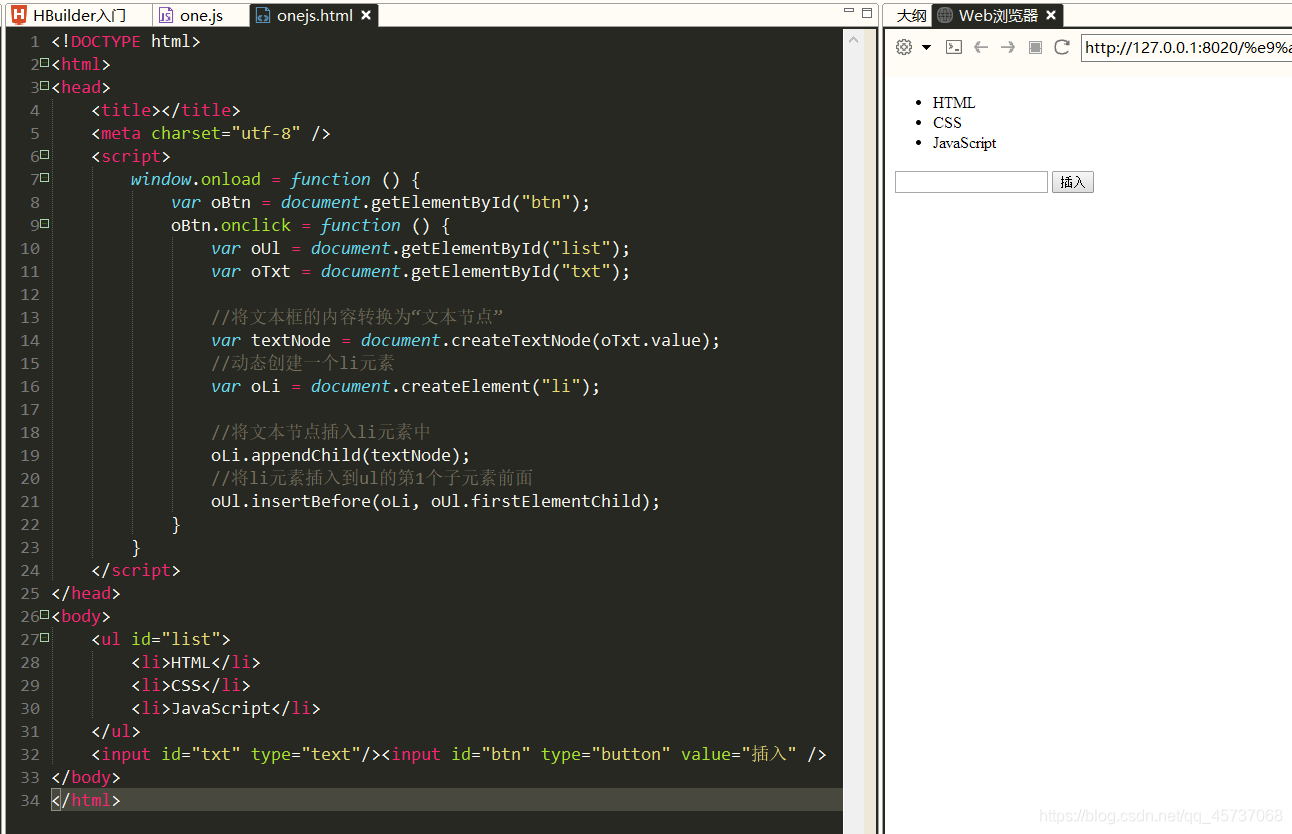Go back in the Web browser panel

(981, 47)
